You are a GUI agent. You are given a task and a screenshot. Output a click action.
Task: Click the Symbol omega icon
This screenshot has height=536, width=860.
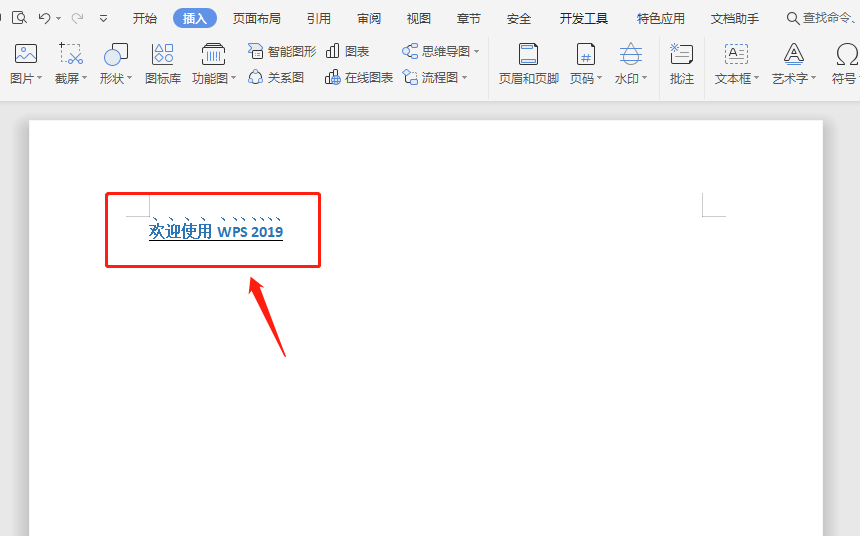click(x=847, y=54)
